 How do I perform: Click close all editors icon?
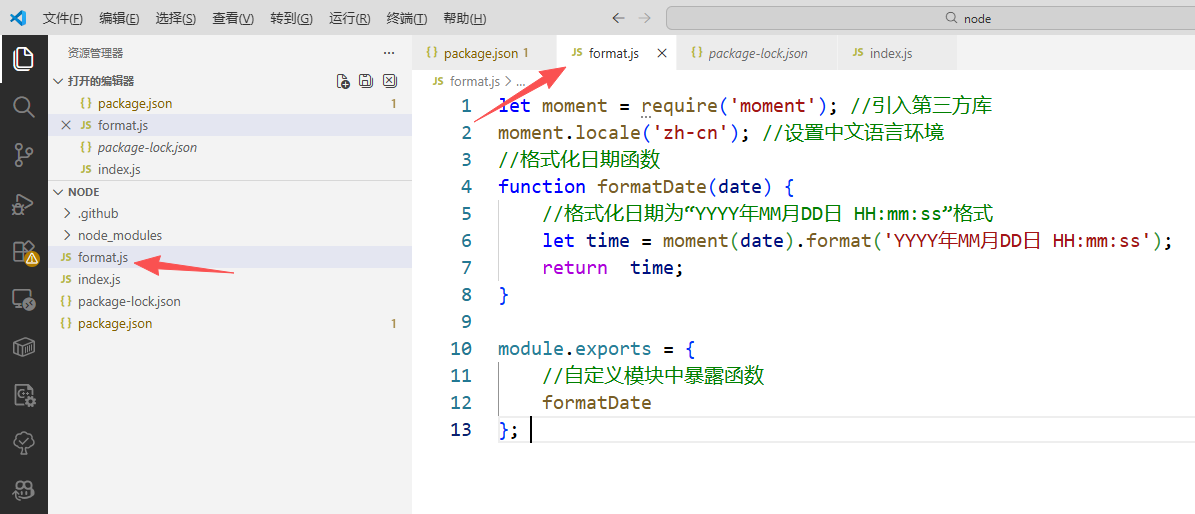click(390, 81)
